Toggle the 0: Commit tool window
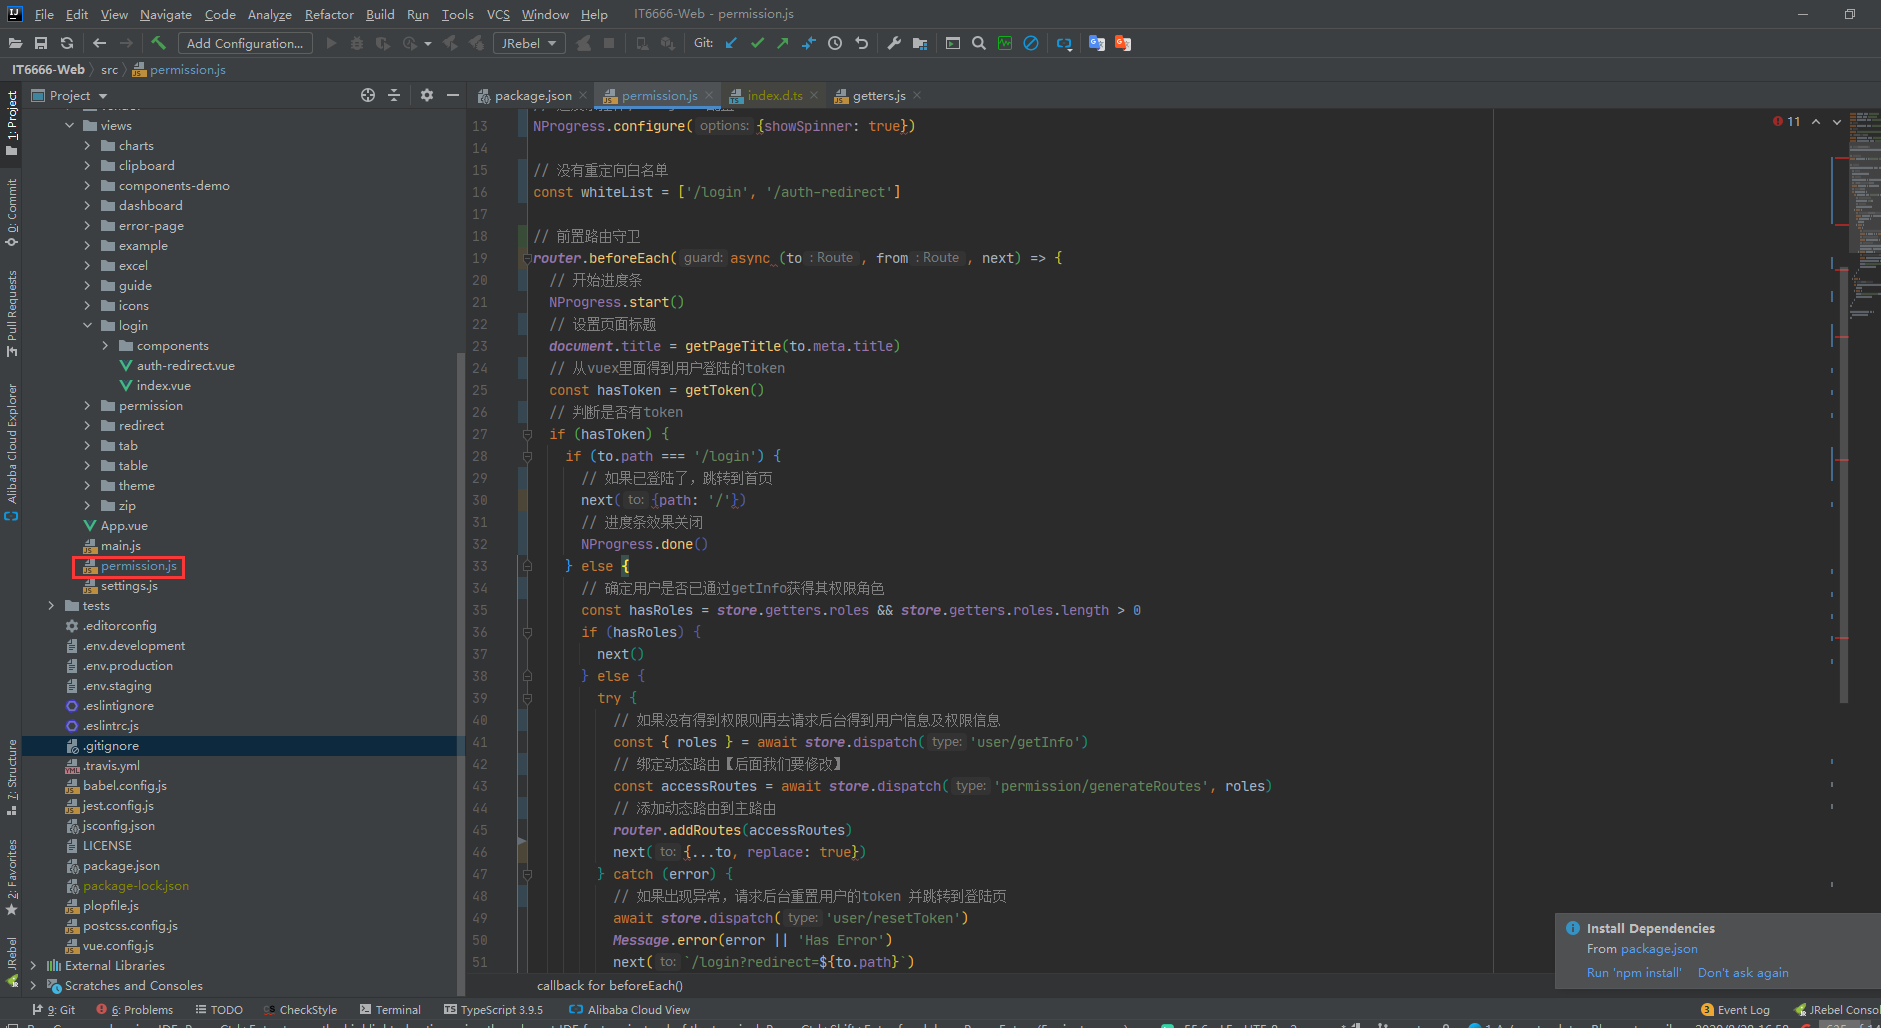 11,212
